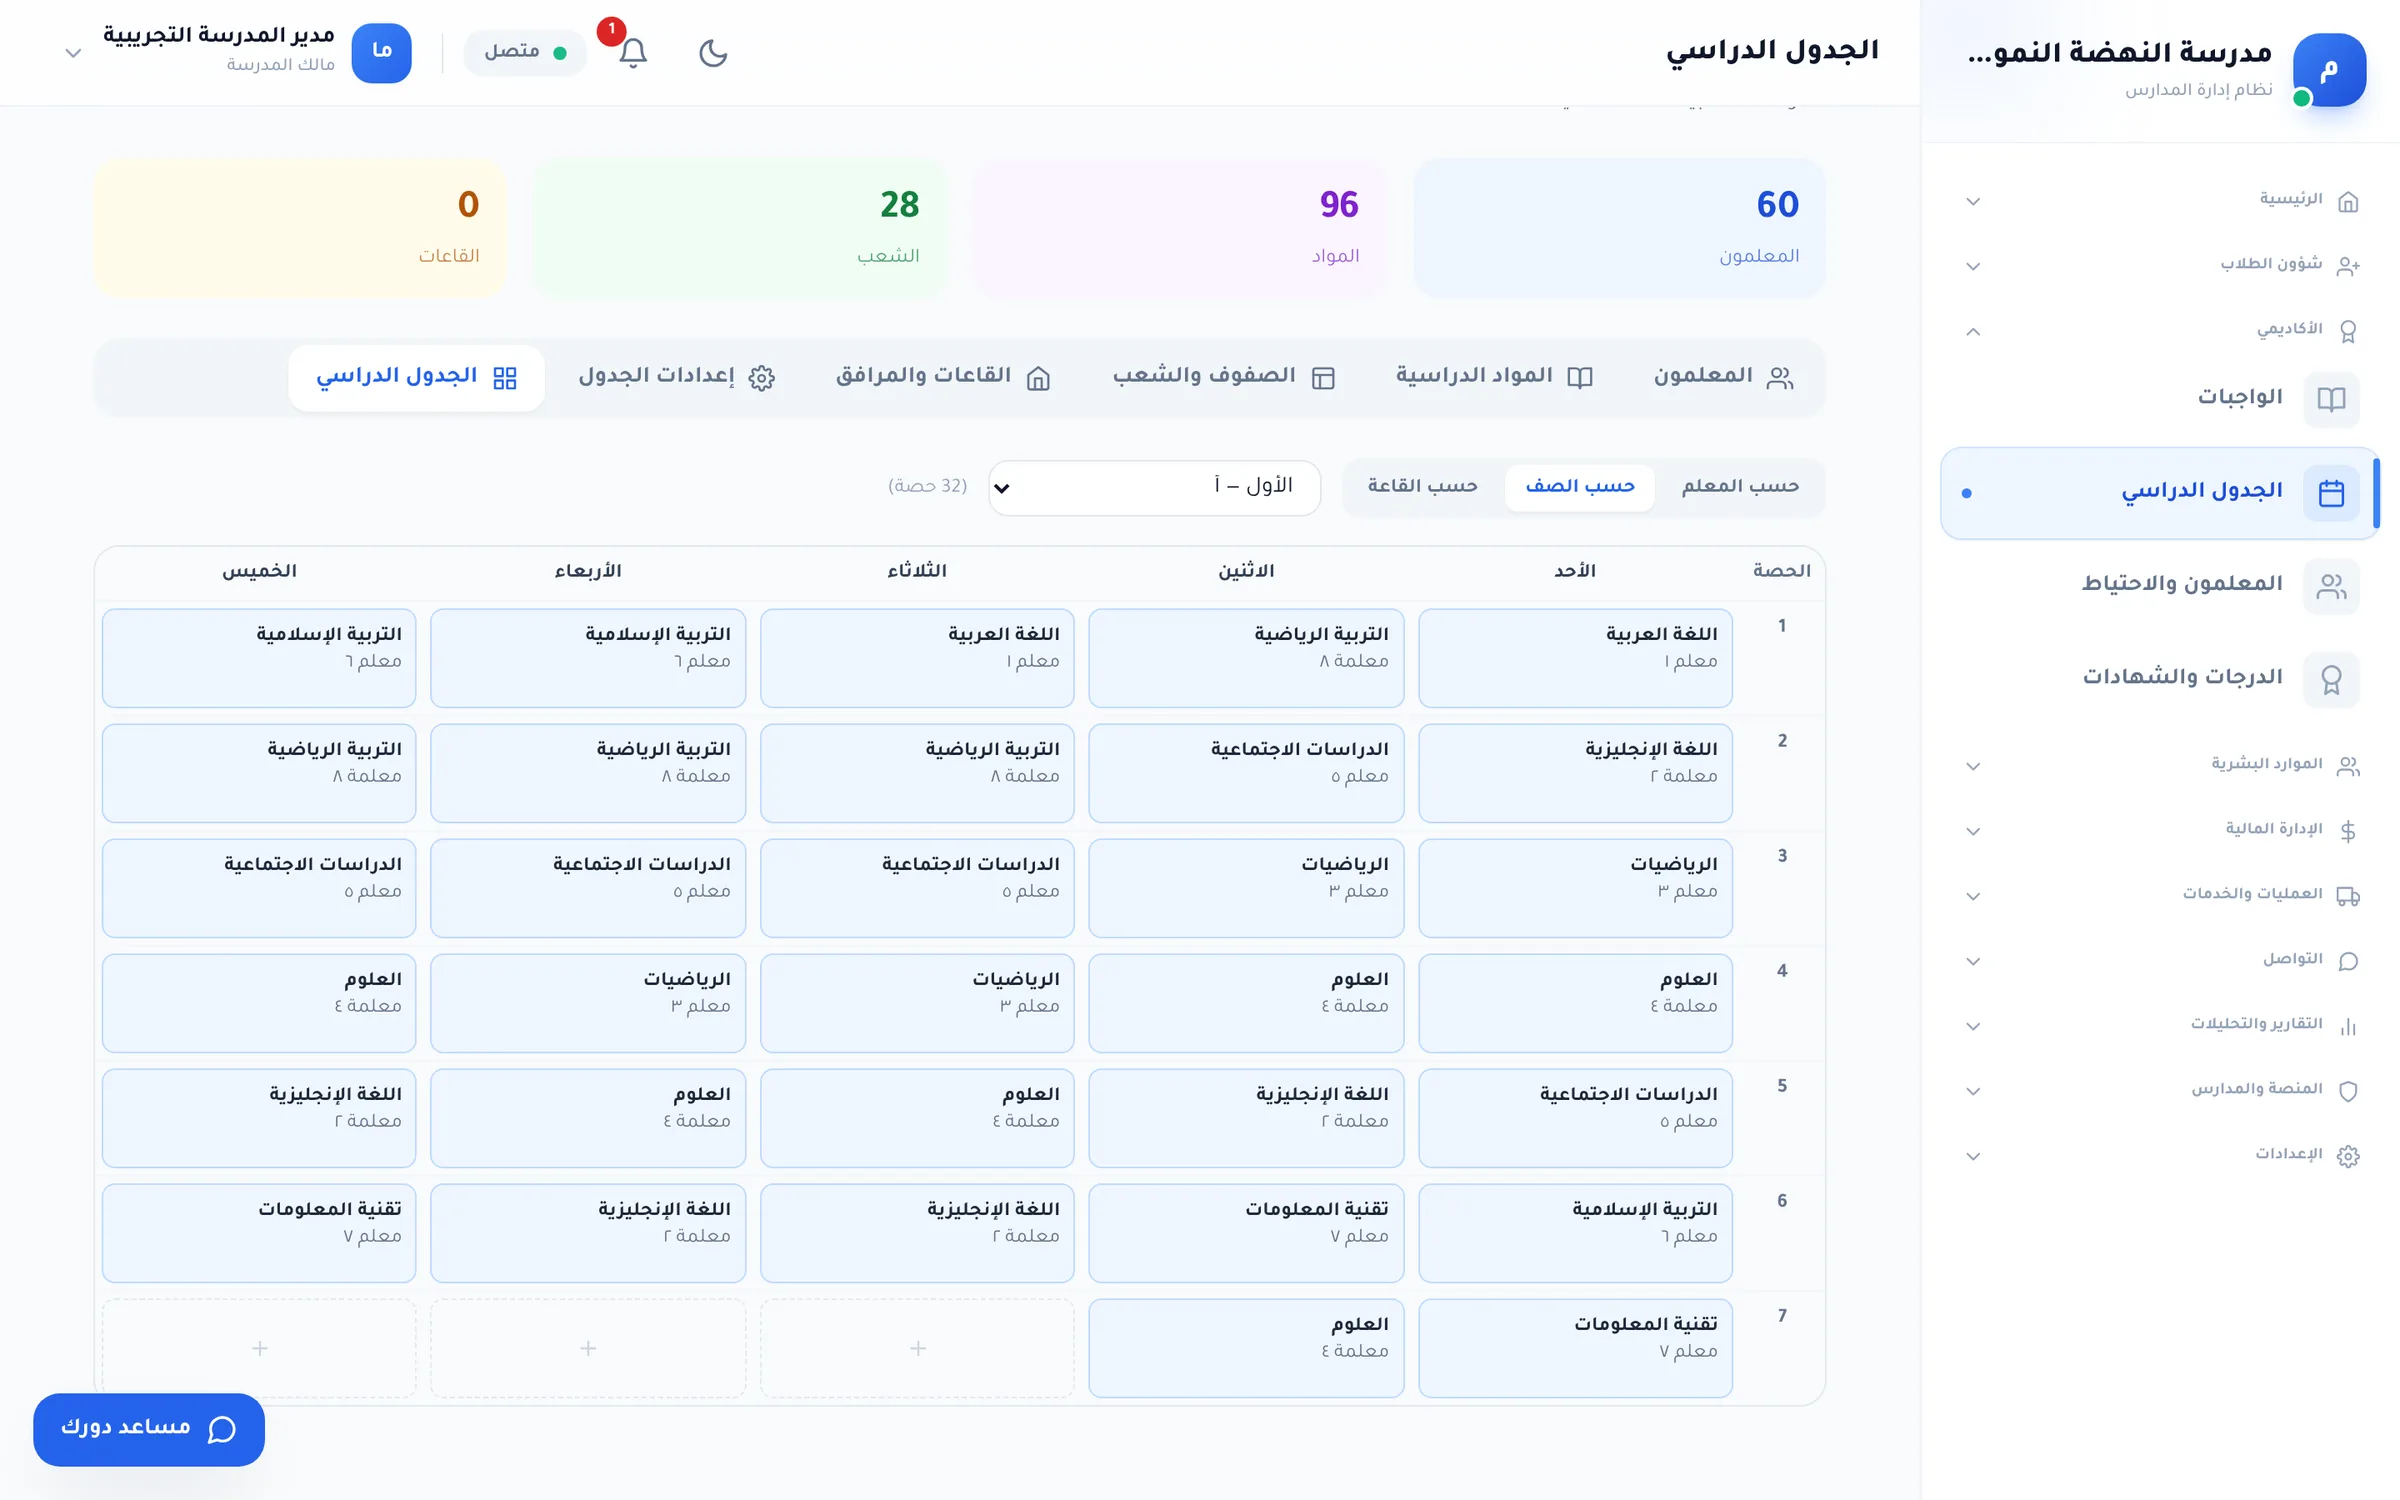Click gear icon next to الإعدادات in sidebar
Viewport: 2400px width, 1500px height.
pos(2348,1156)
